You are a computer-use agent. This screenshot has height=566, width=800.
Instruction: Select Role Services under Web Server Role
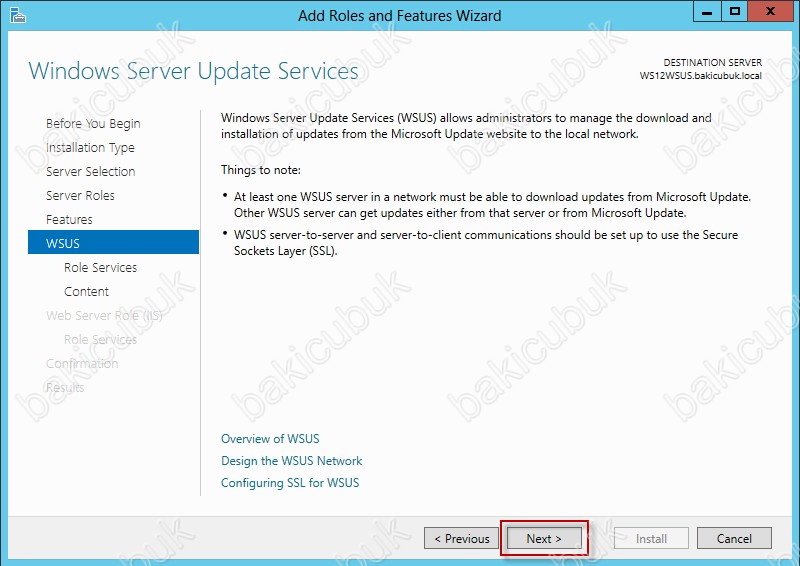[101, 339]
